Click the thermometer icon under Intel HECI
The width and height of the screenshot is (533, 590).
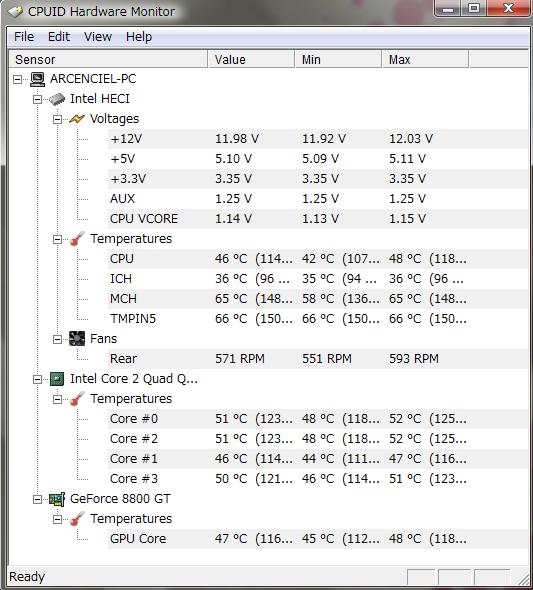pyautogui.click(x=77, y=239)
